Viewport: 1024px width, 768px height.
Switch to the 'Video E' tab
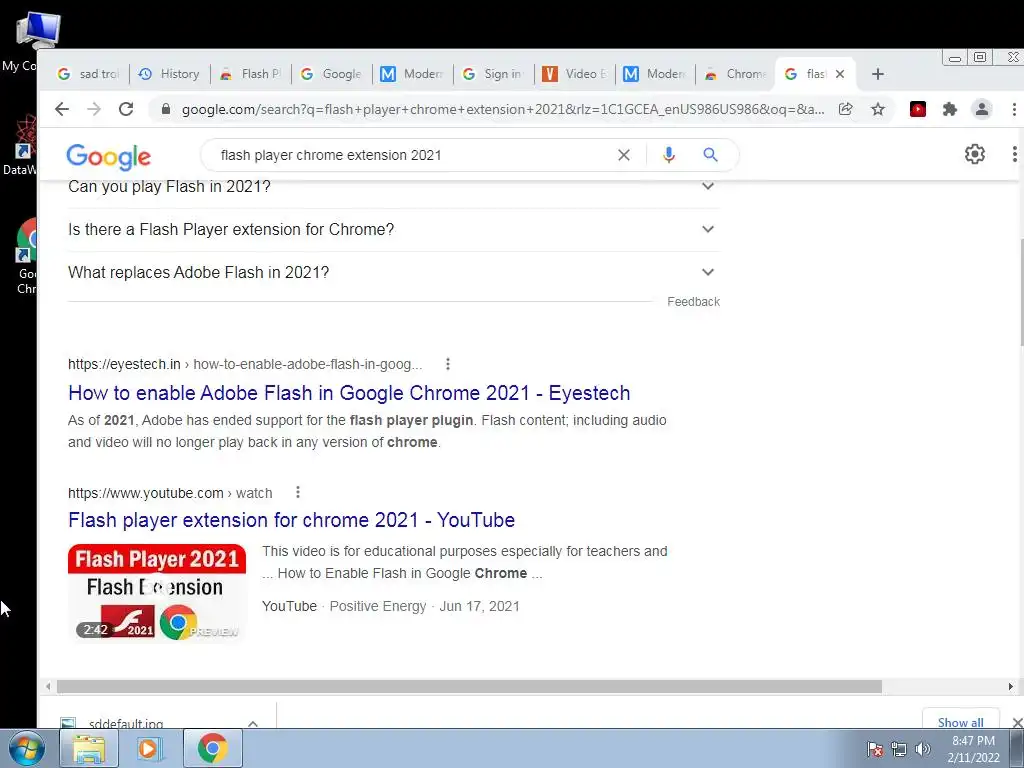pos(575,74)
